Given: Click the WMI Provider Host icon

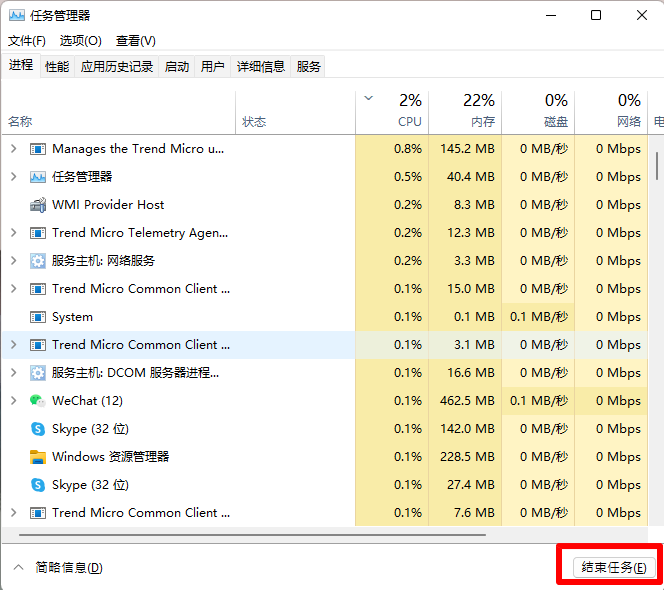Looking at the screenshot, I should click(x=38, y=205).
